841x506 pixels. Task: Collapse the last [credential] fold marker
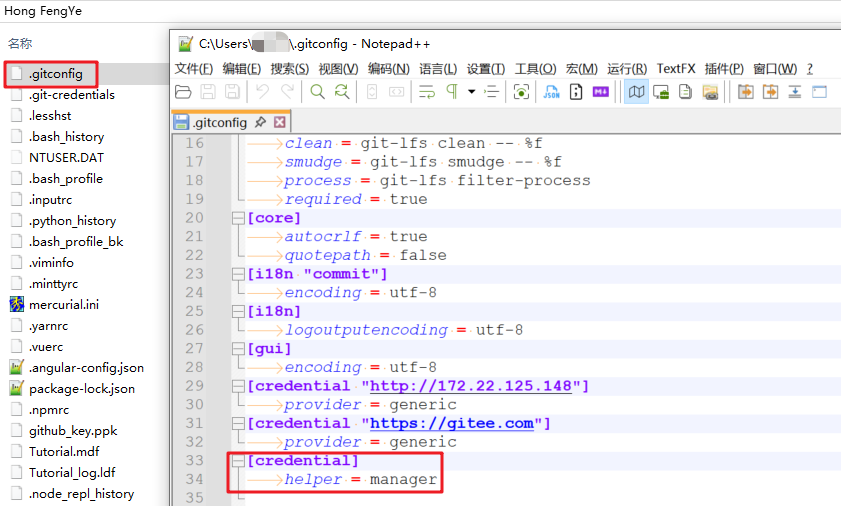point(238,461)
